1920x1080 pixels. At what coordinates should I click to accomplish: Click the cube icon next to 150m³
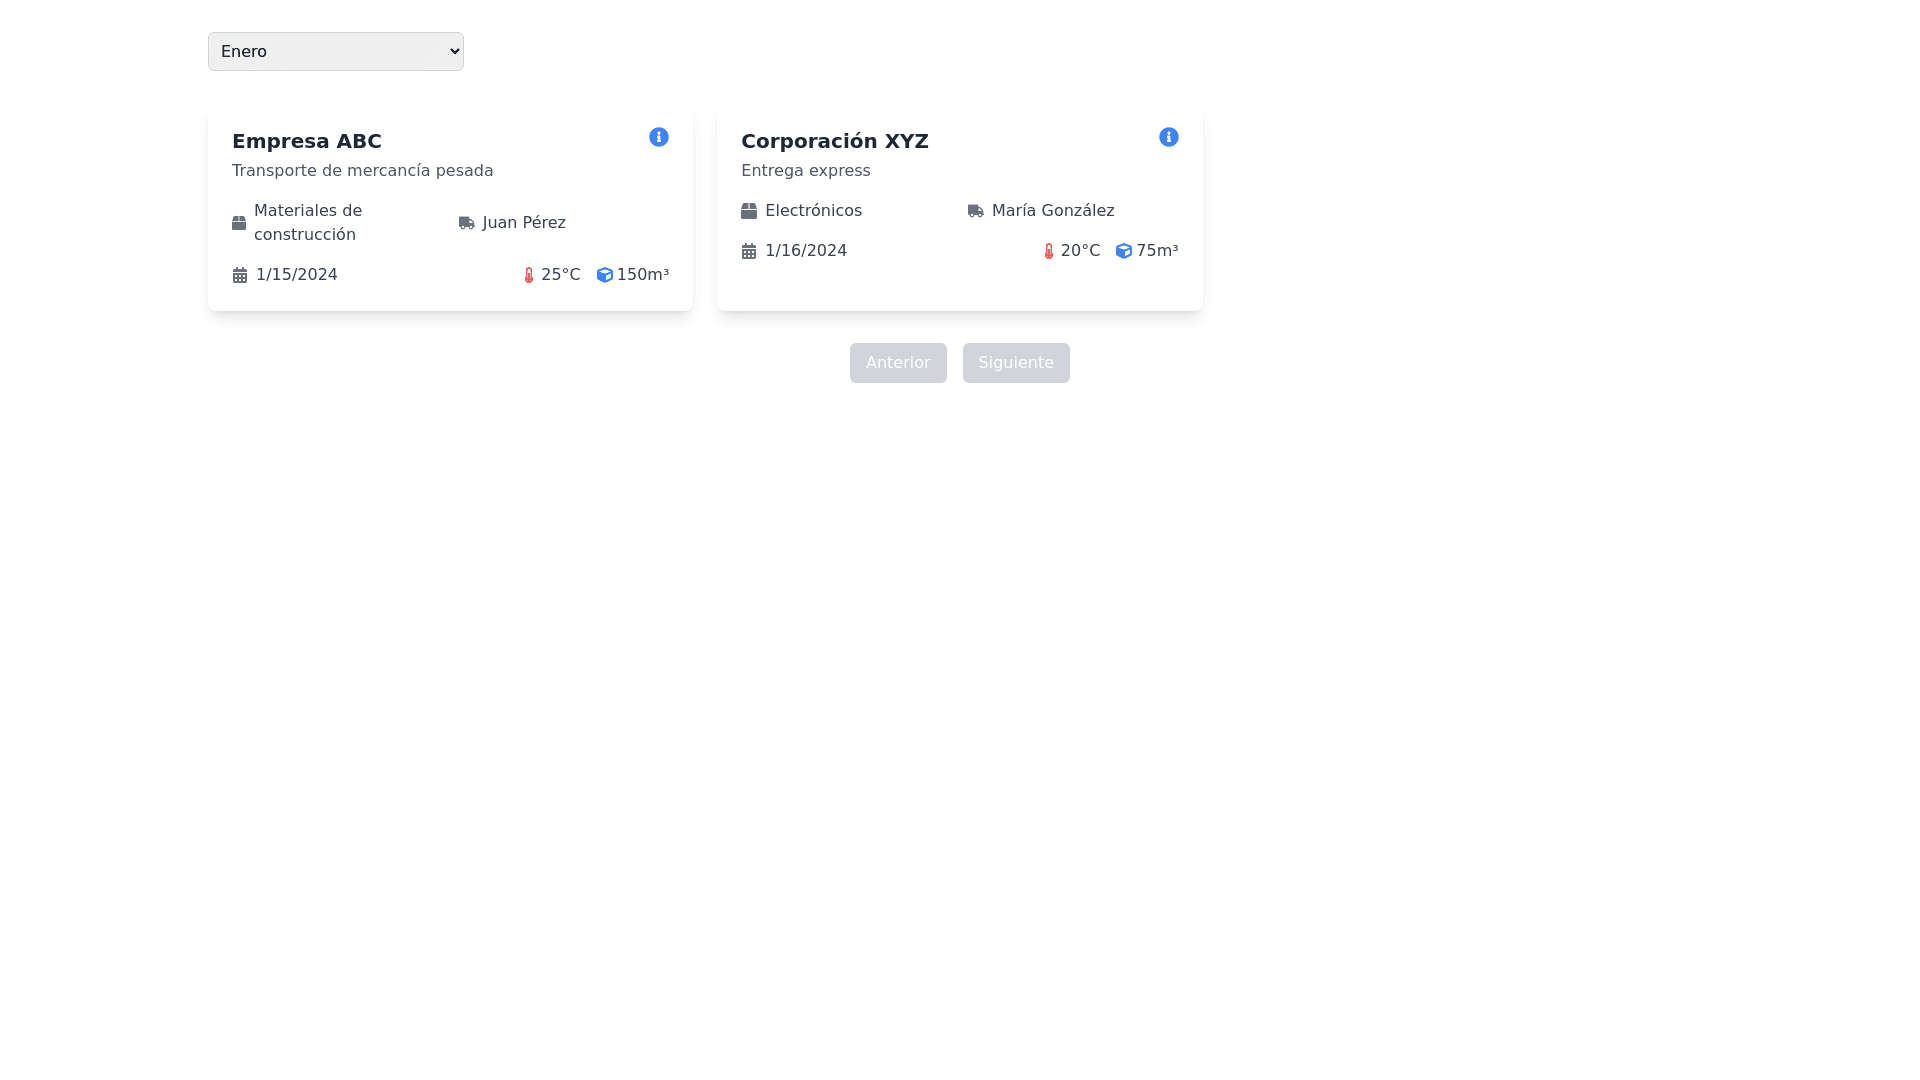(604, 274)
